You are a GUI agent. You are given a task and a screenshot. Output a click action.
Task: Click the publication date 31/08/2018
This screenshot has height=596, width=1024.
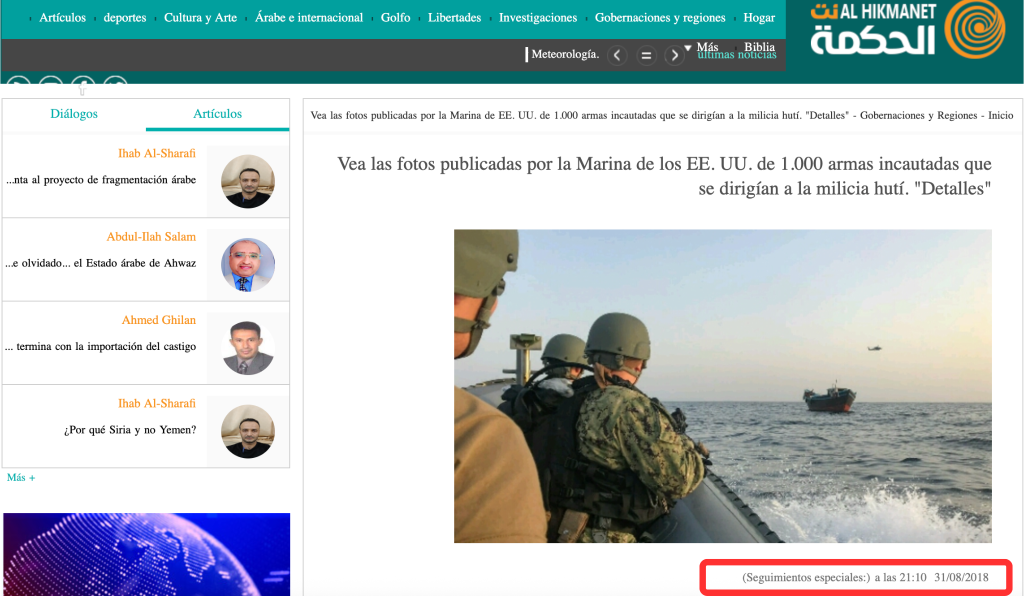coord(961,578)
